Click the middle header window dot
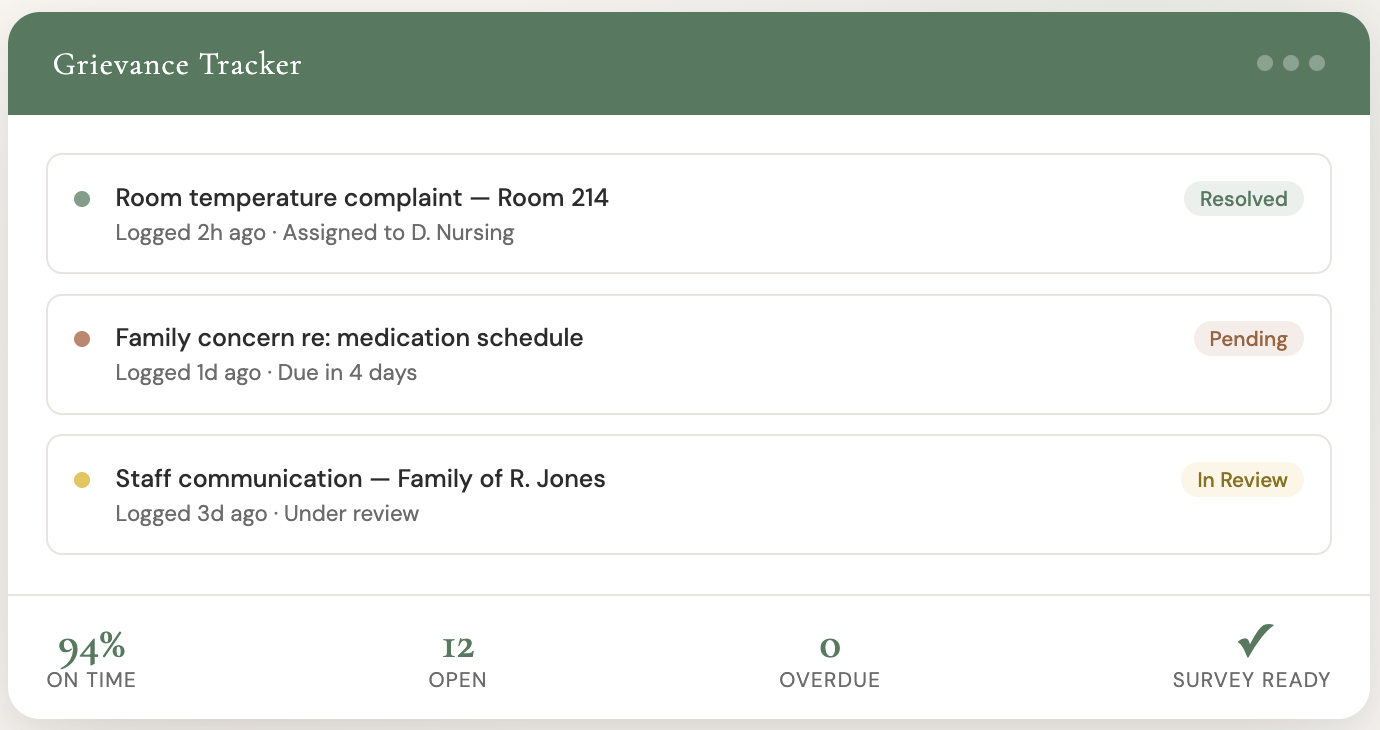The height and width of the screenshot is (730, 1380). 1291,63
